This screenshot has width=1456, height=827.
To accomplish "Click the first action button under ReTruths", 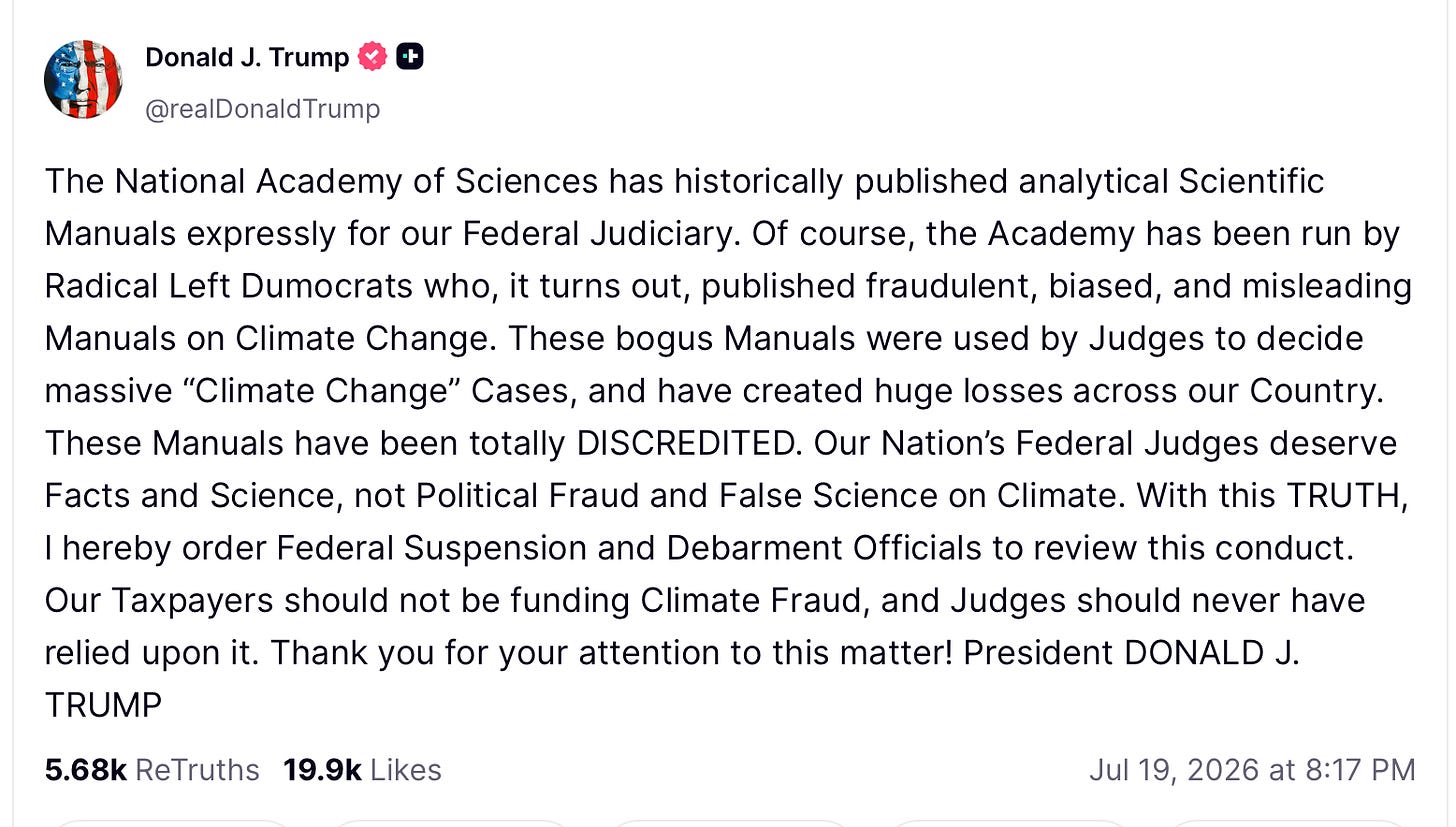I will 170,823.
